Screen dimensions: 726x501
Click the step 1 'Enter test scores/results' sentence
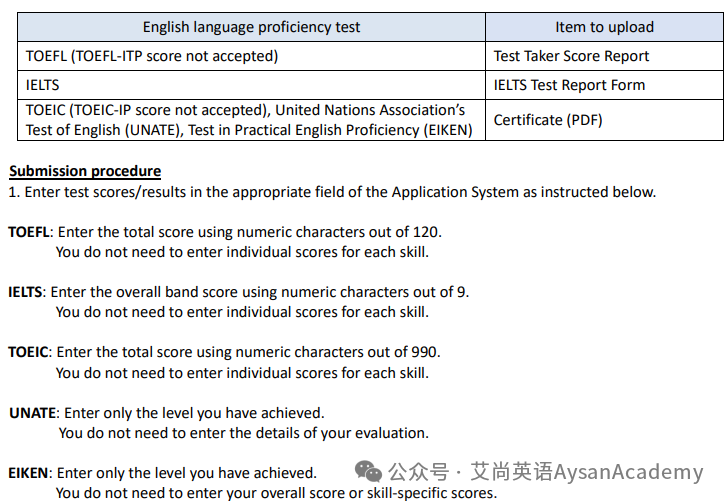pos(332,192)
